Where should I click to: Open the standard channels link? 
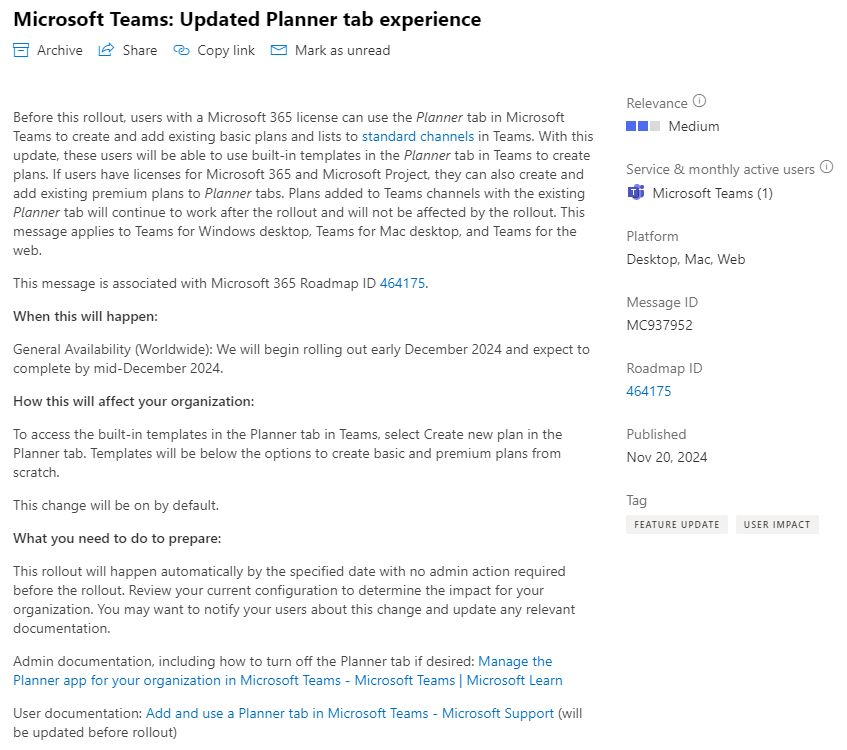(x=417, y=136)
